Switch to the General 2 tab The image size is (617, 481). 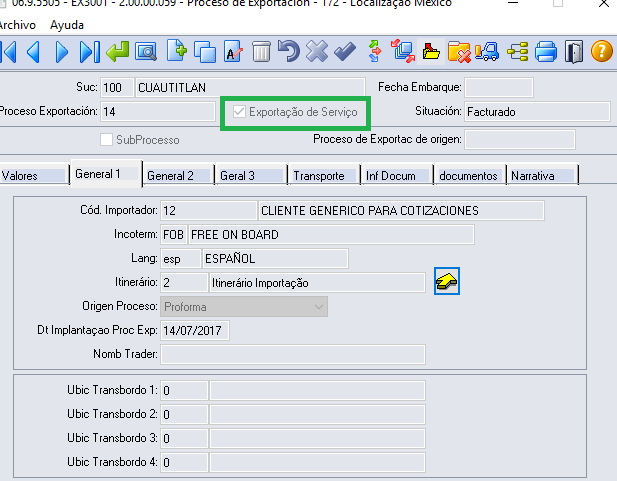pos(178,176)
